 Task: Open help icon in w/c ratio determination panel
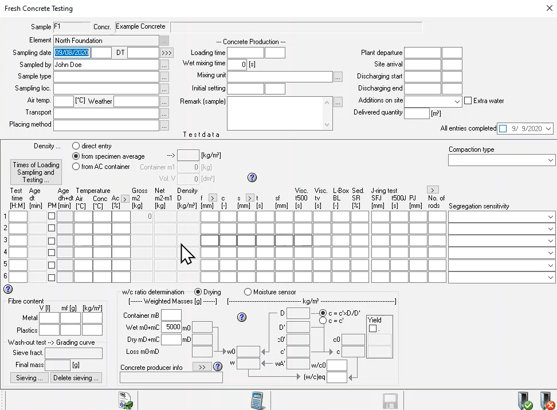[242, 317]
